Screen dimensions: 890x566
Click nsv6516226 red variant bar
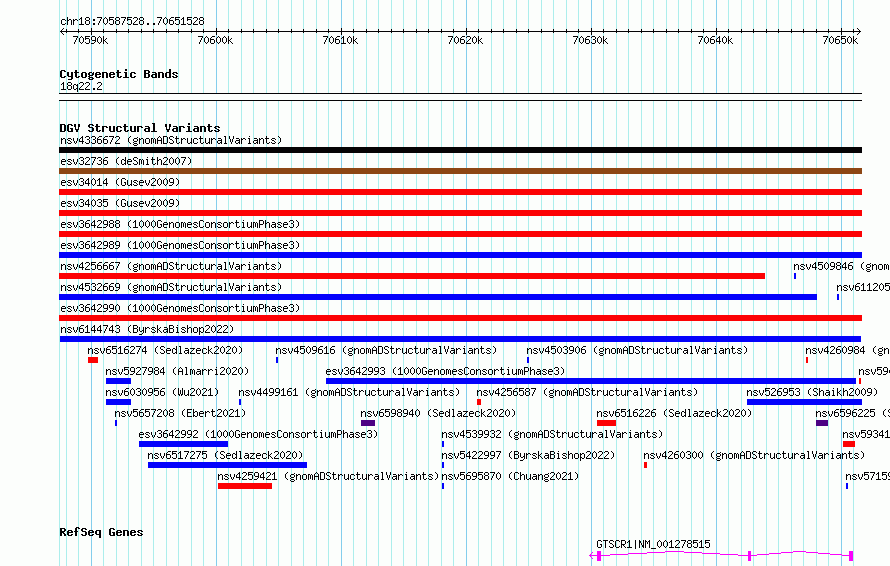point(606,423)
